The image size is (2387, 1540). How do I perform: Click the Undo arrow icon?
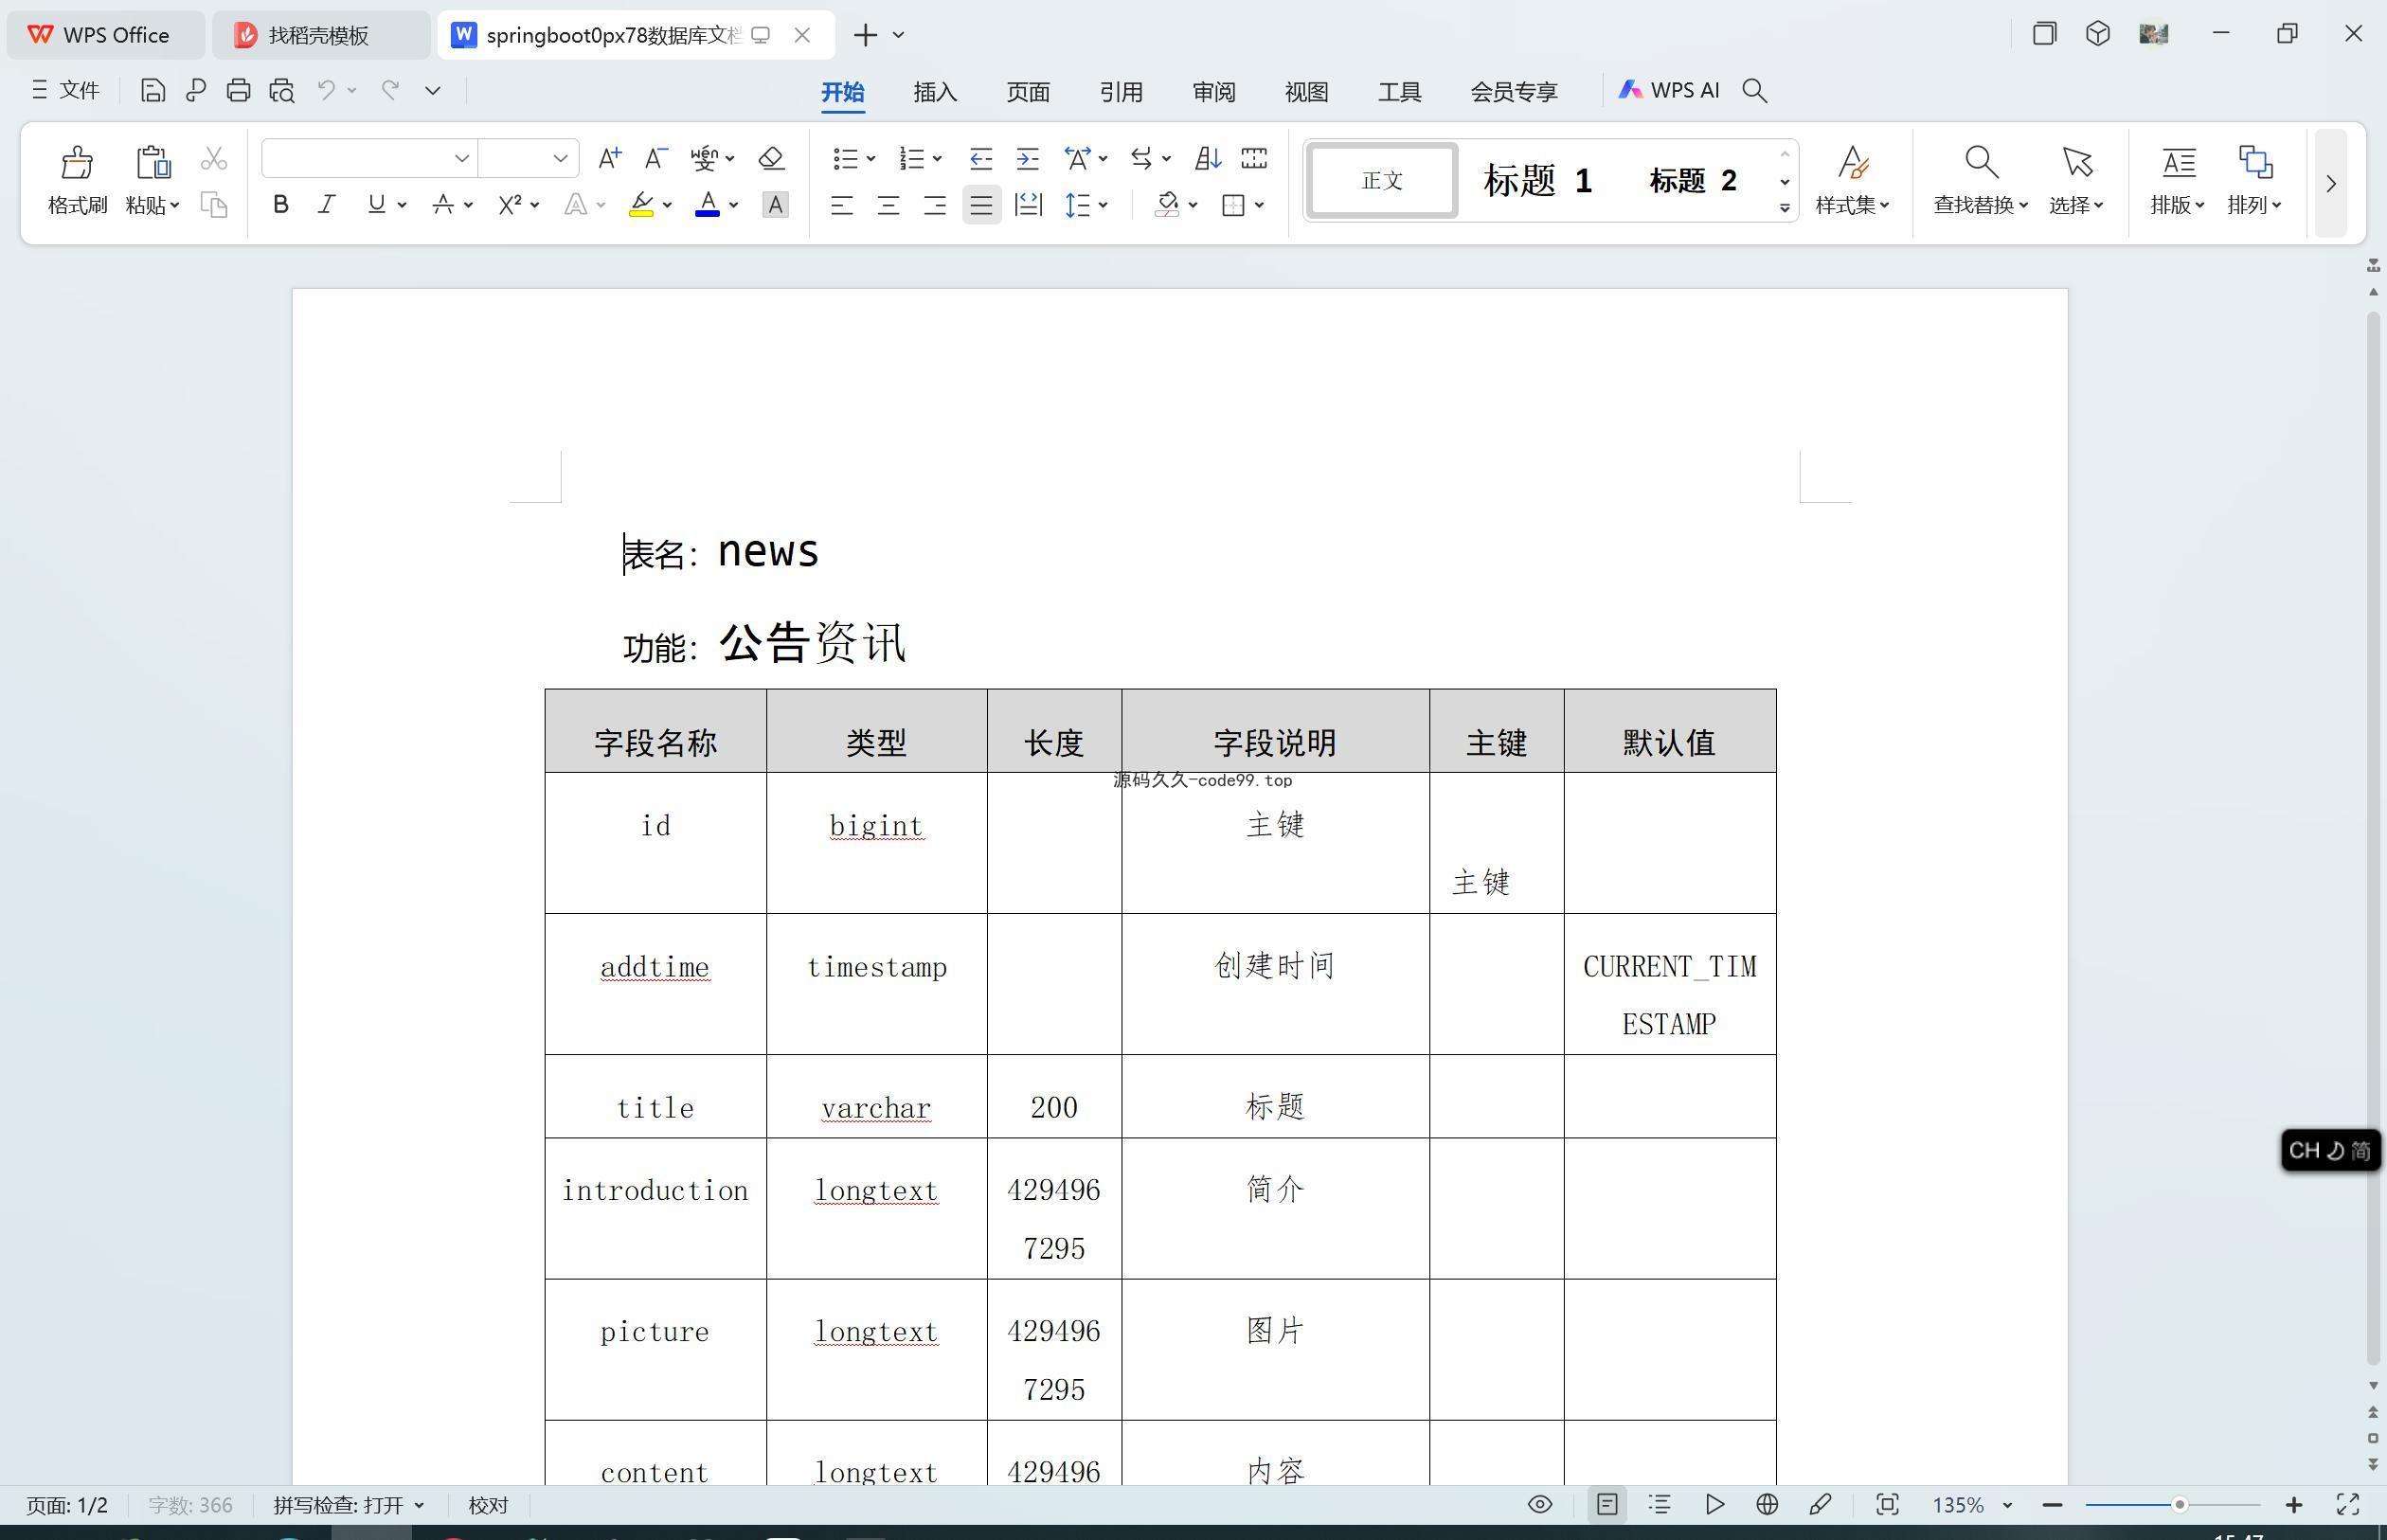coord(326,90)
